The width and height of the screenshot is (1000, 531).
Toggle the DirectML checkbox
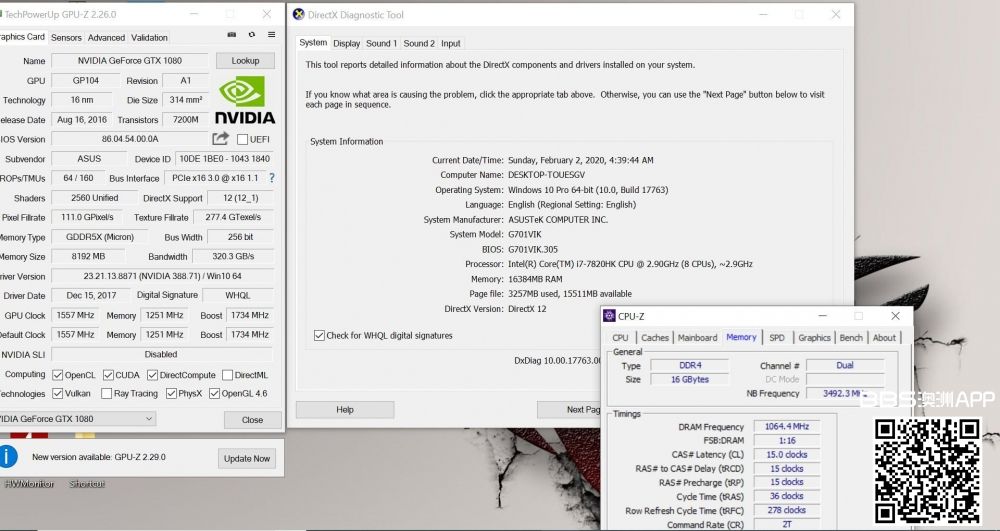(x=227, y=375)
